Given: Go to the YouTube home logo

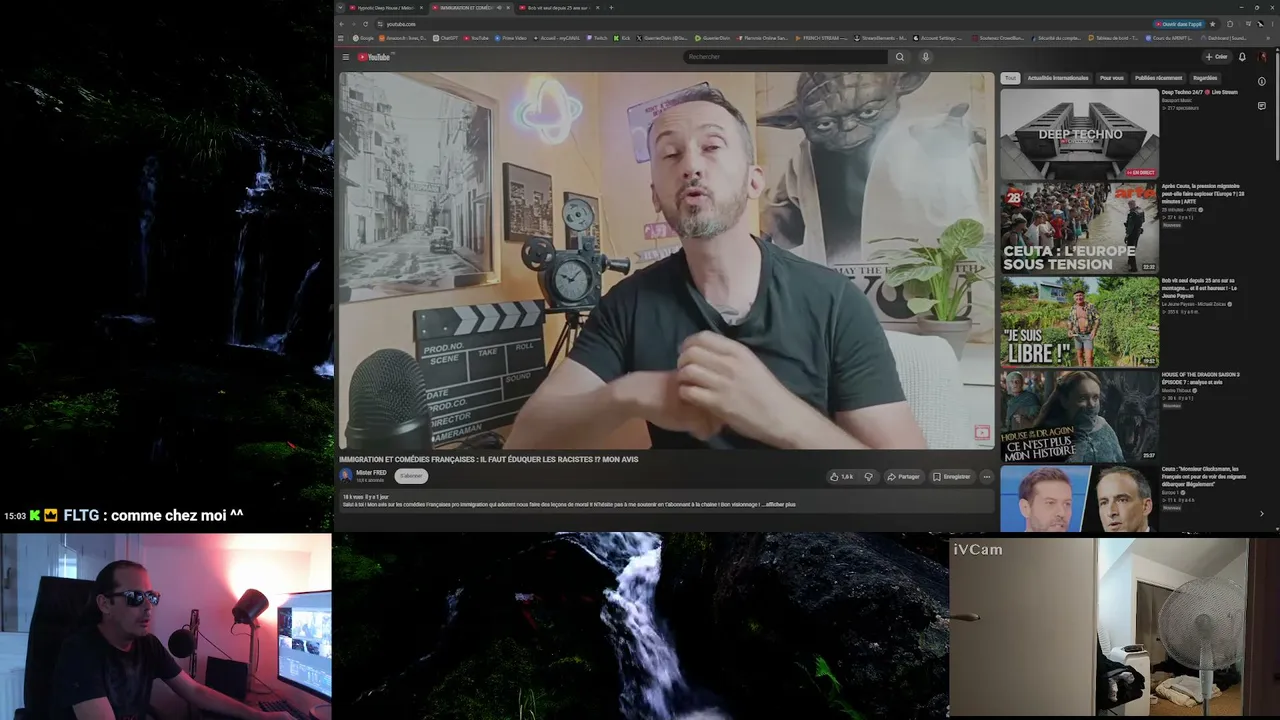Looking at the screenshot, I should tap(375, 57).
